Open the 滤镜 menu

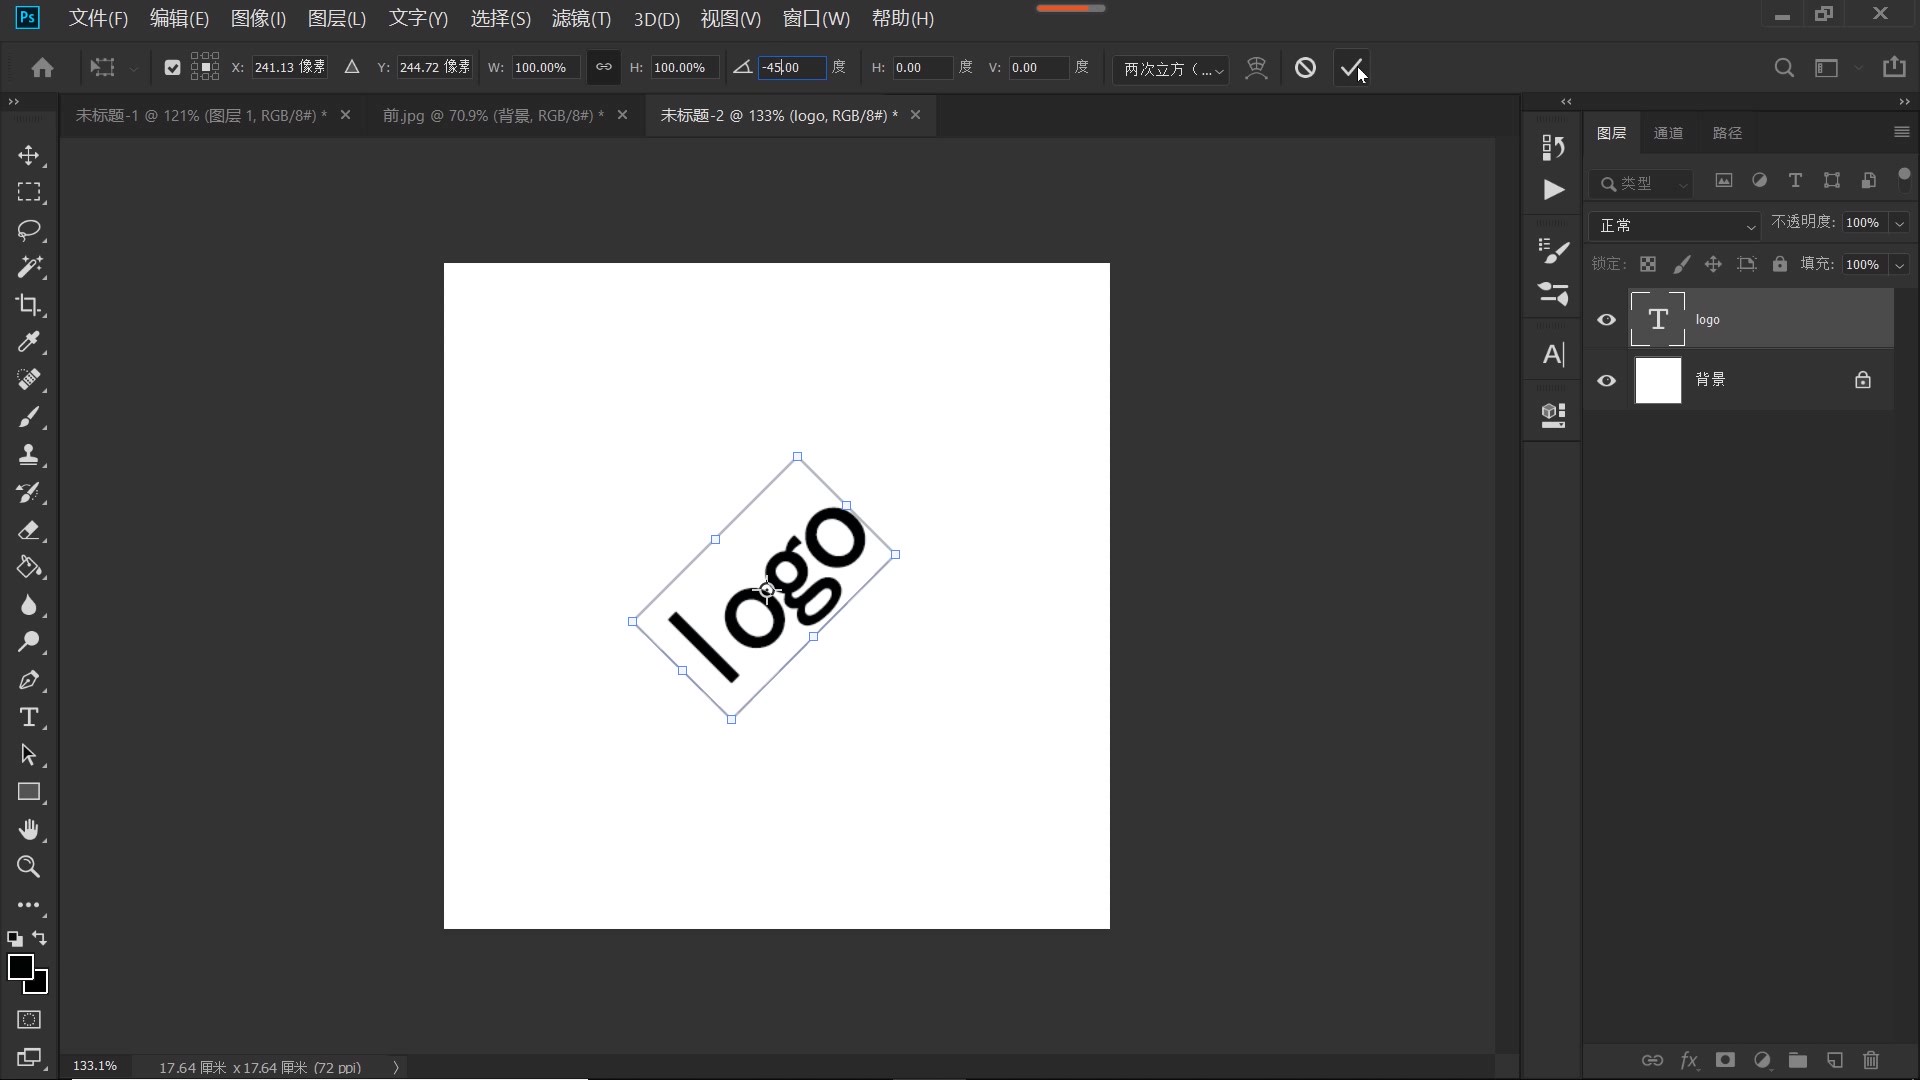coord(581,18)
